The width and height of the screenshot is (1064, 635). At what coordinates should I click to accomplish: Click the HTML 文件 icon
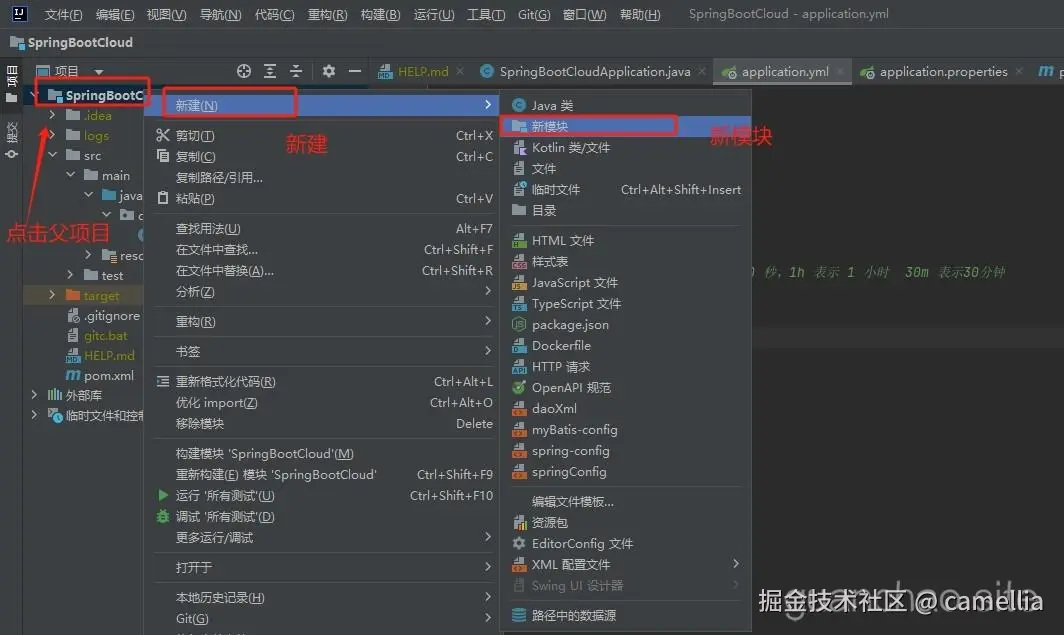(x=519, y=240)
